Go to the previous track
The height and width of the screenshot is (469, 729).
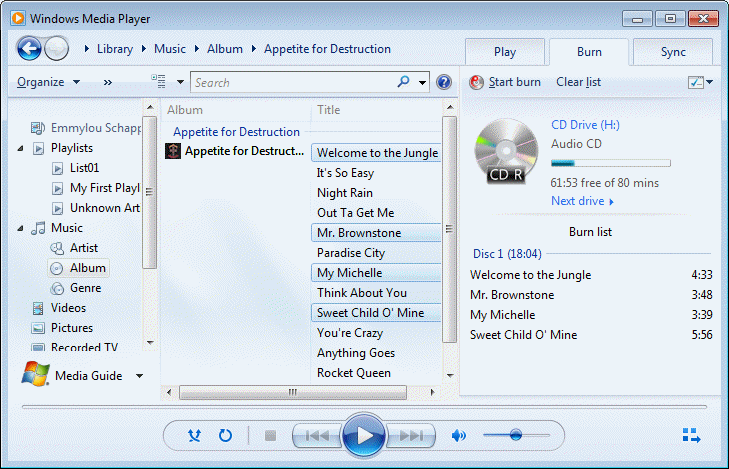pyautogui.click(x=316, y=435)
